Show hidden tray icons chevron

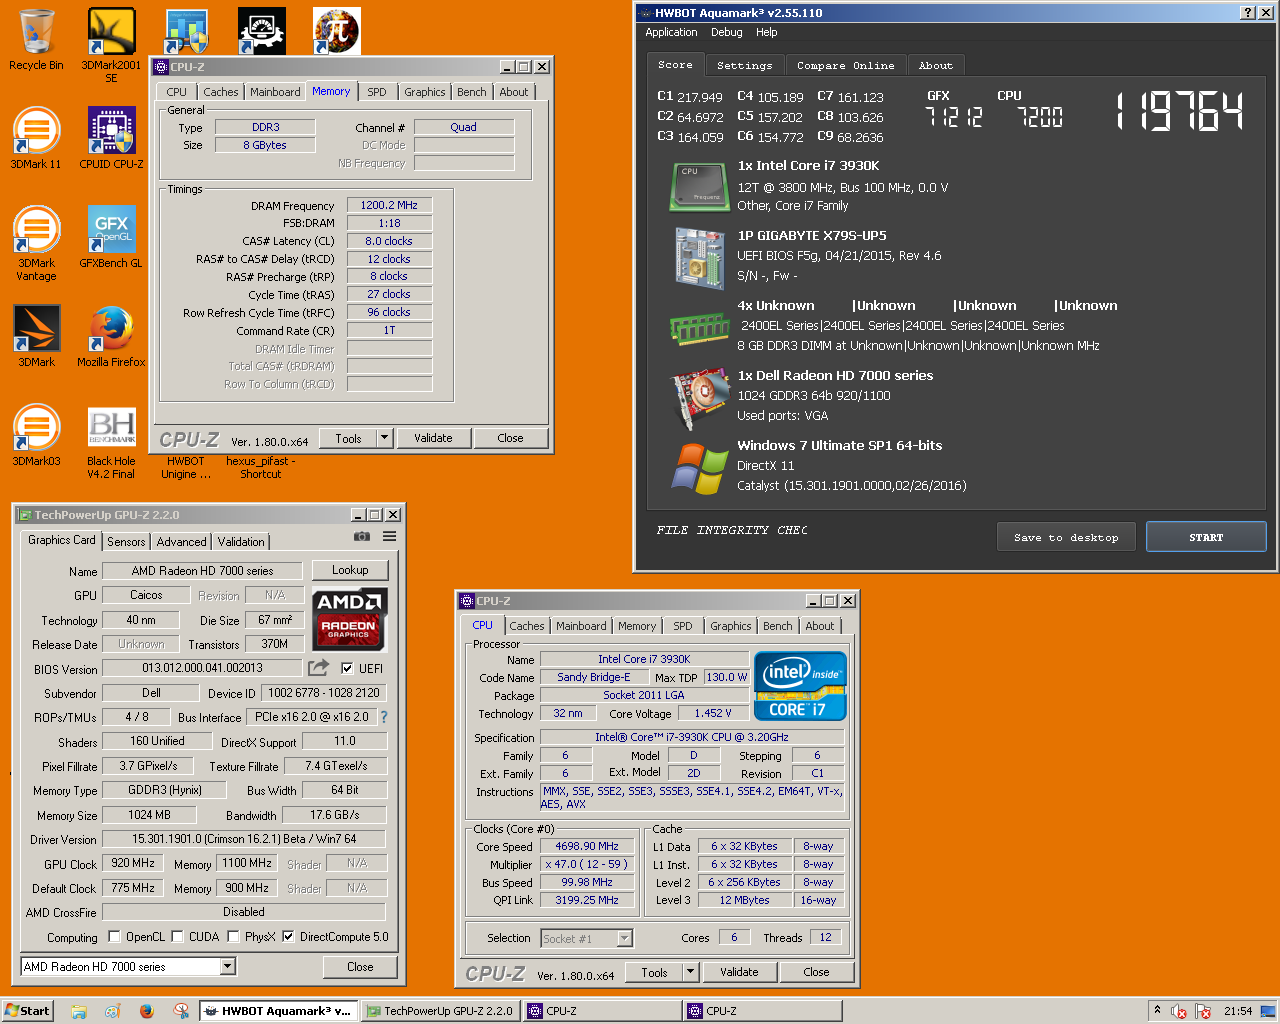[x=1157, y=1011]
